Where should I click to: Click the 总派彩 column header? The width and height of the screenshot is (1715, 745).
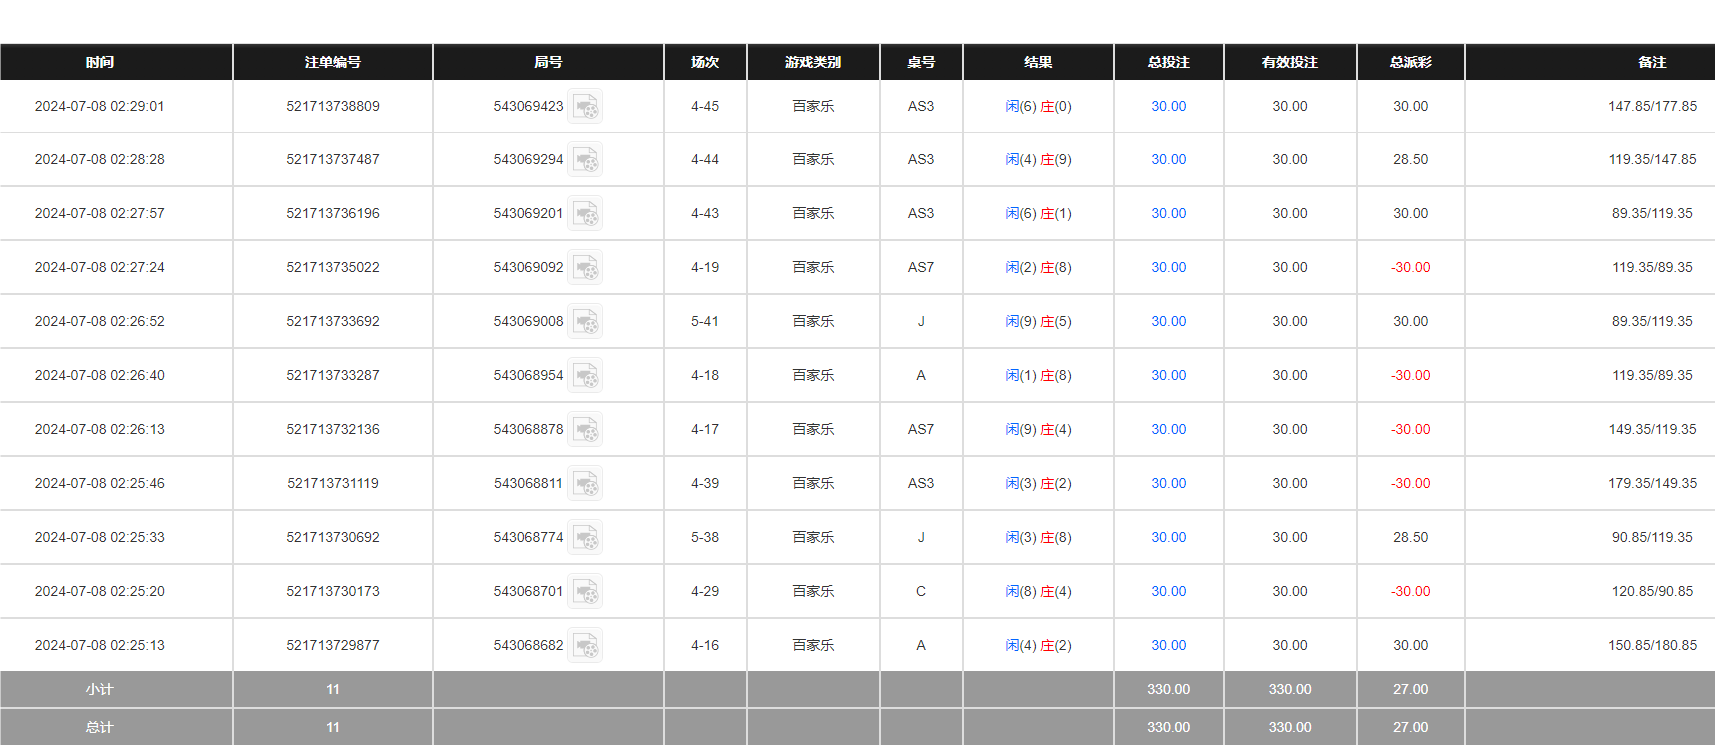(1410, 62)
